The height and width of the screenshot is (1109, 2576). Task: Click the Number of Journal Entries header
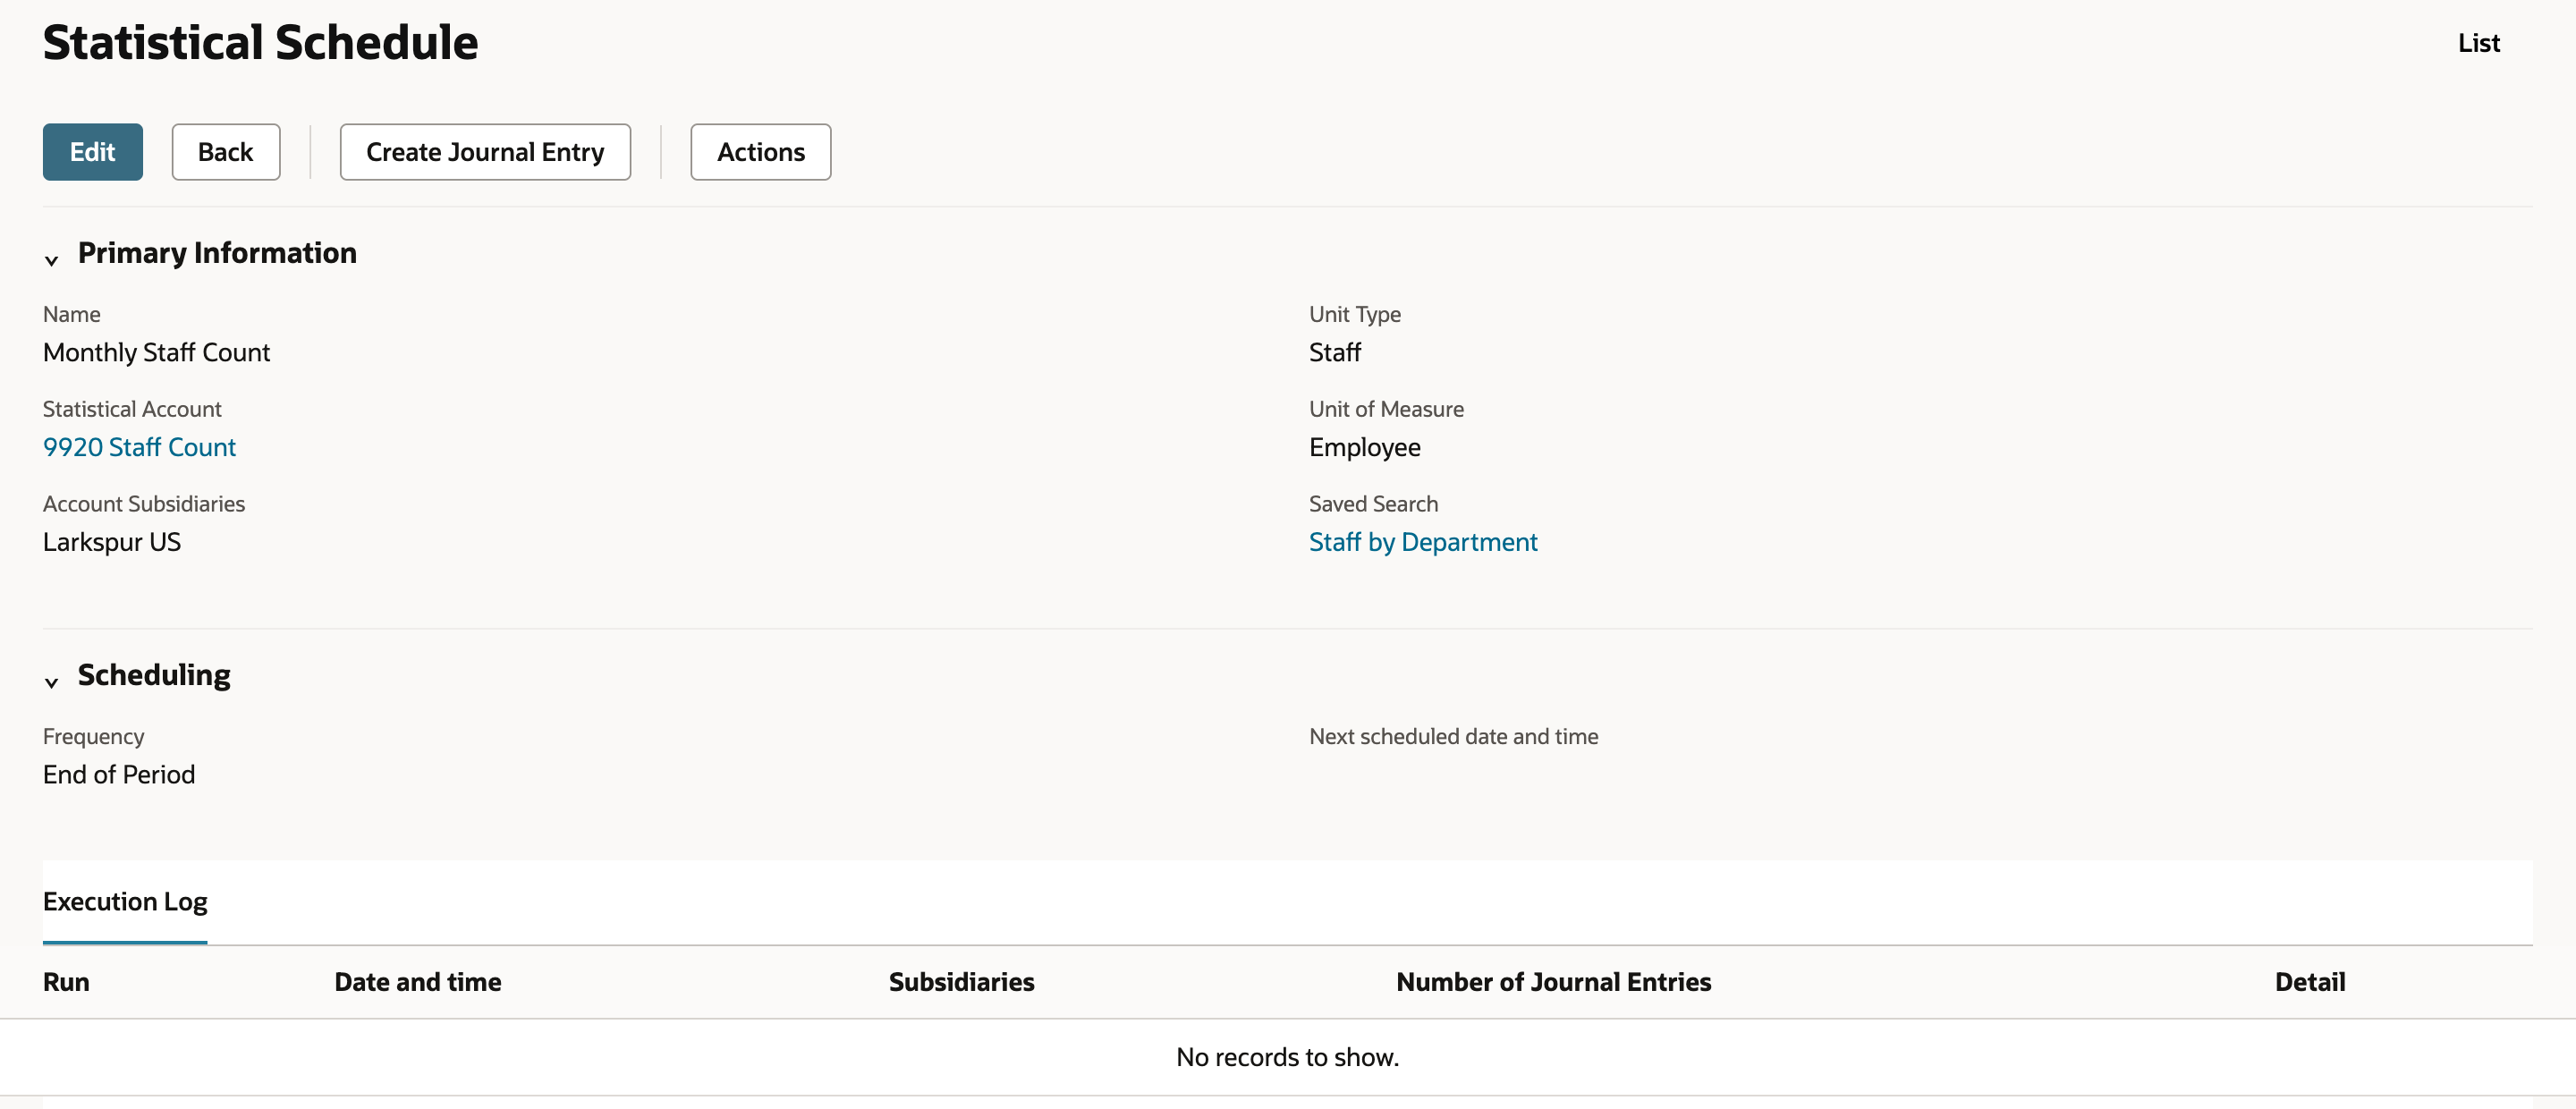click(x=1553, y=982)
